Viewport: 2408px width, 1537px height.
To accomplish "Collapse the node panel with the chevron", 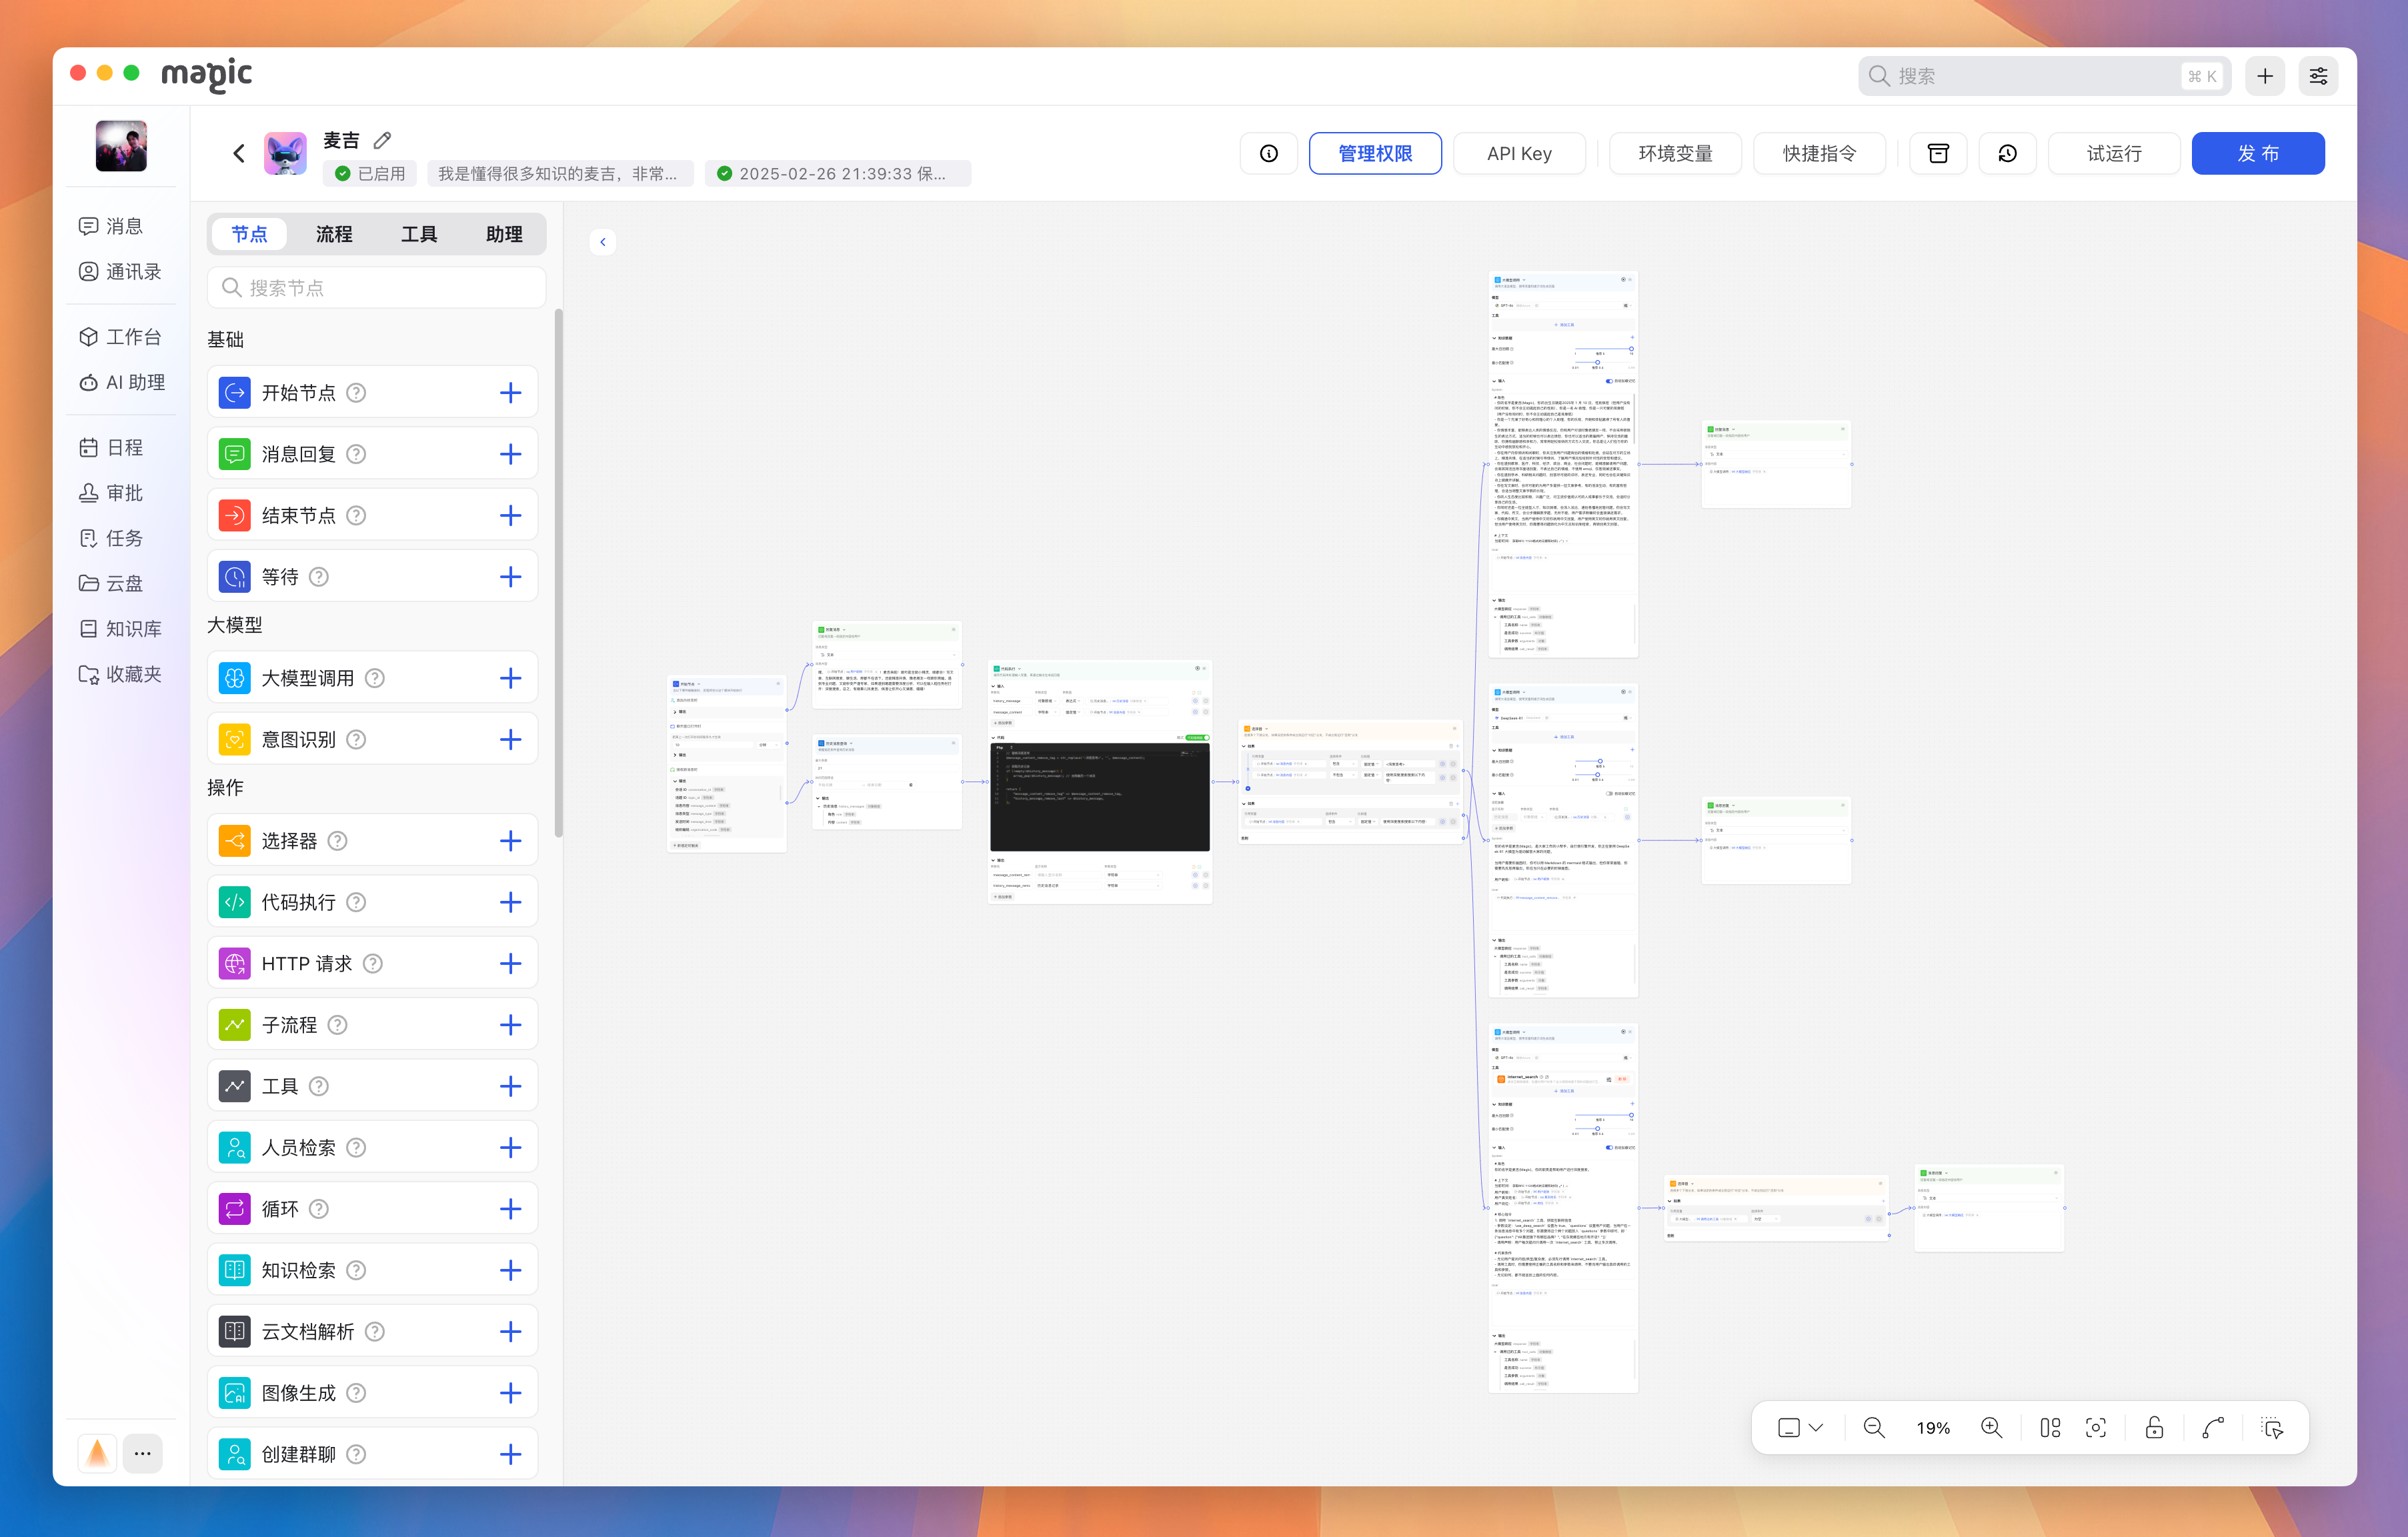I will point(603,242).
